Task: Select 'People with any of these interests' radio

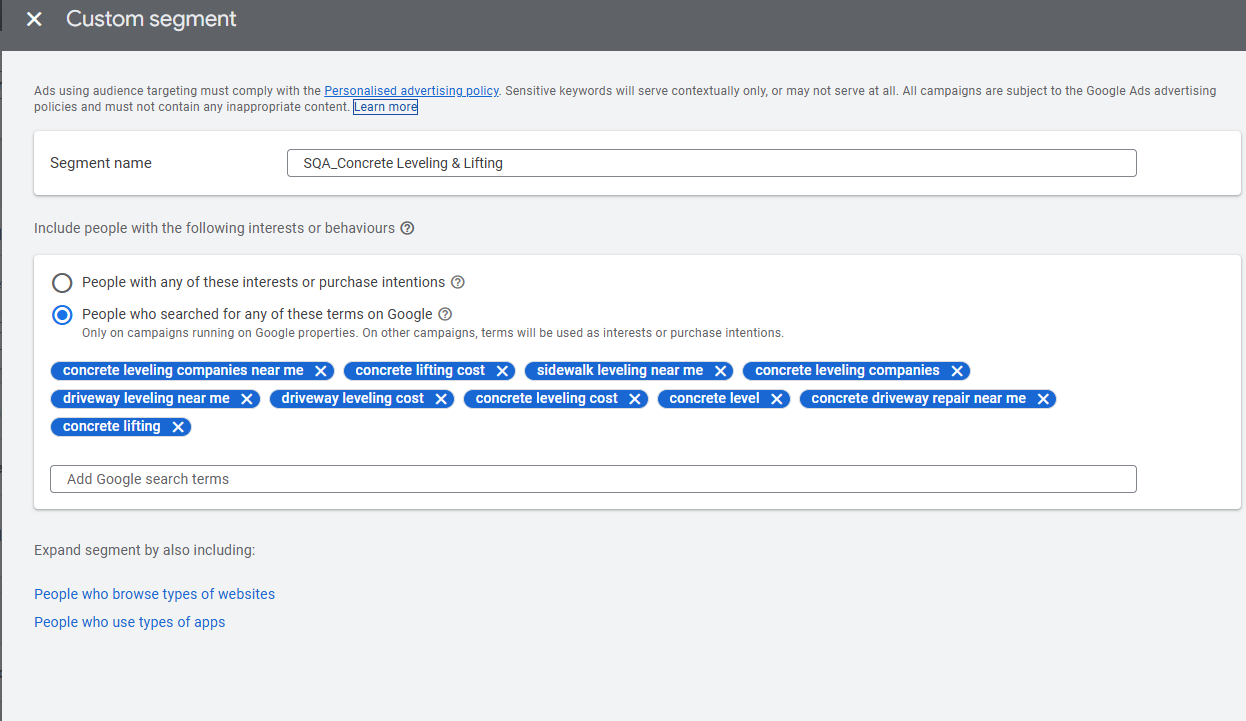Action: coord(62,283)
